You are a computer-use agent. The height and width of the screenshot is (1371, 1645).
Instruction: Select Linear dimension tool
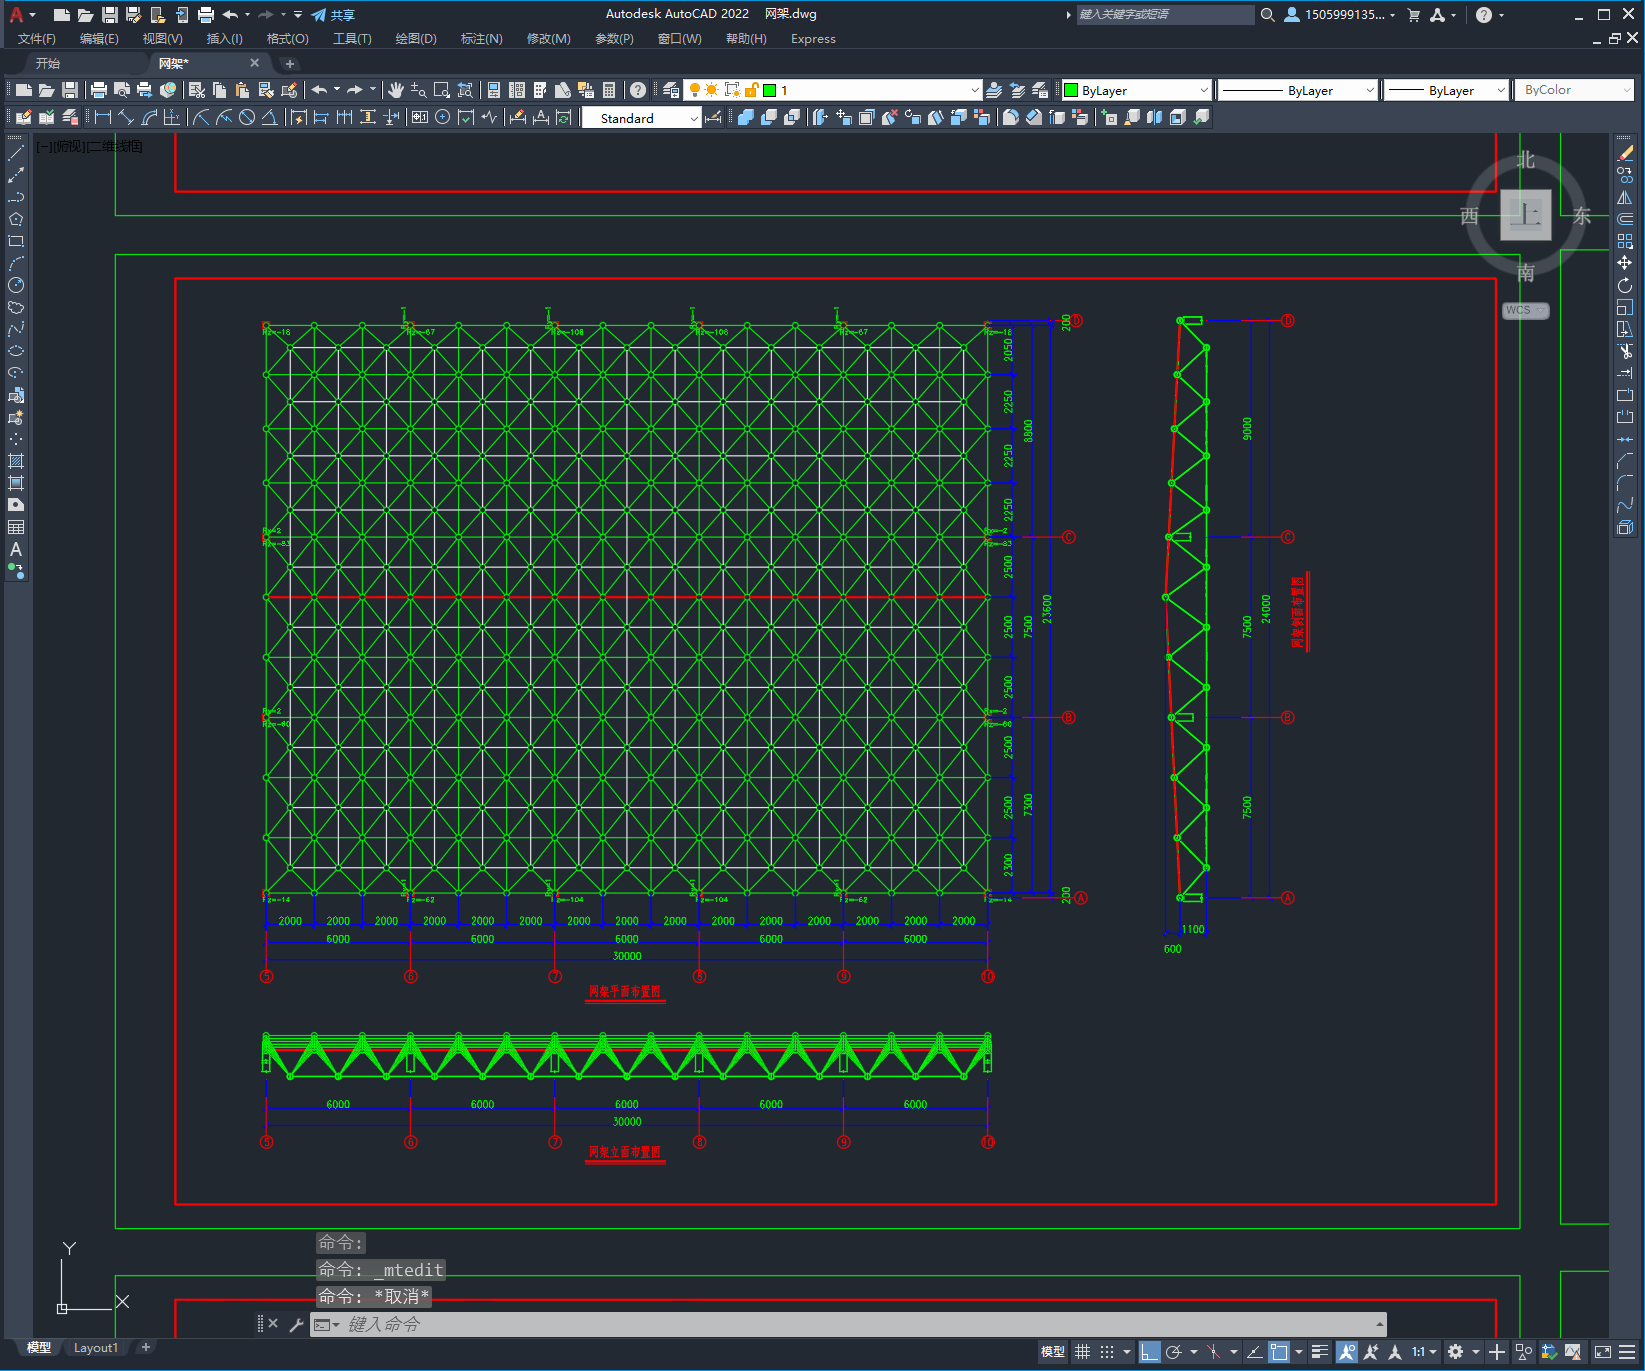(103, 117)
